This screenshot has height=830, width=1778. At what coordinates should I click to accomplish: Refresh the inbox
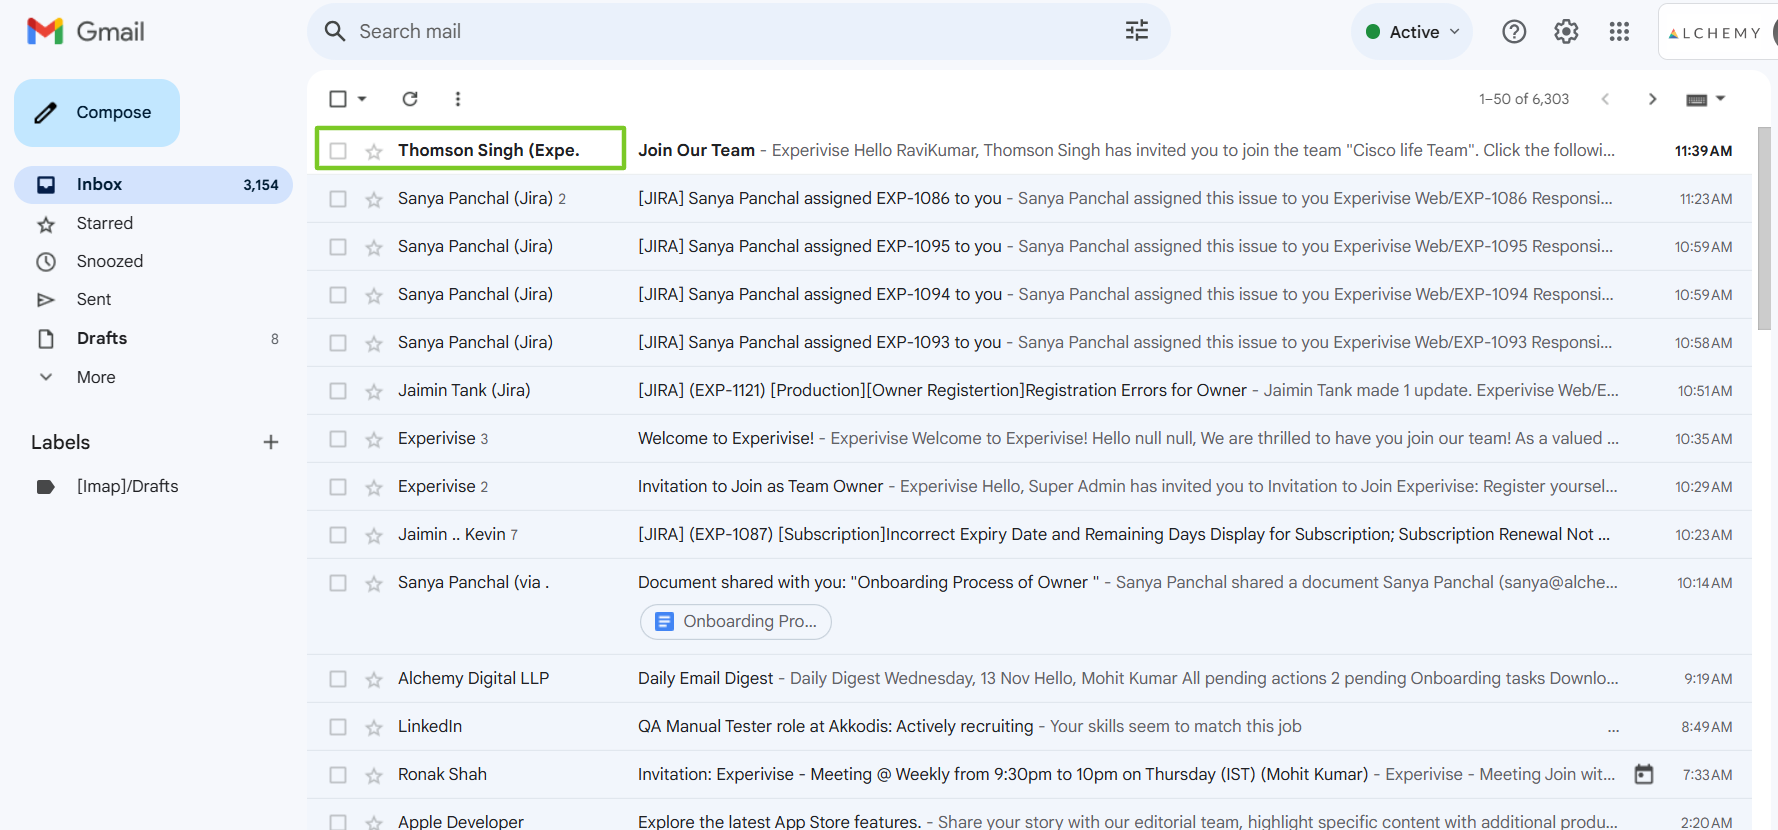(x=410, y=99)
